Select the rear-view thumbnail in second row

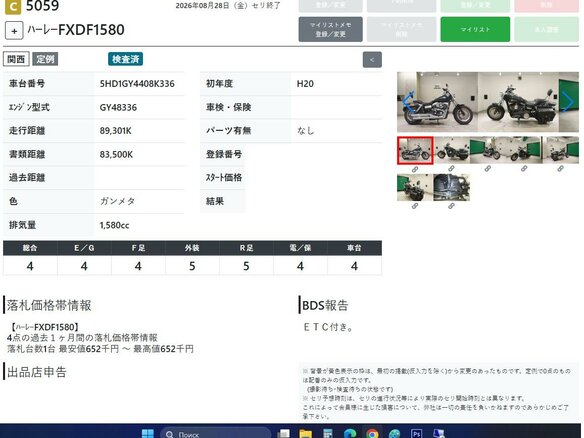pyautogui.click(x=415, y=187)
